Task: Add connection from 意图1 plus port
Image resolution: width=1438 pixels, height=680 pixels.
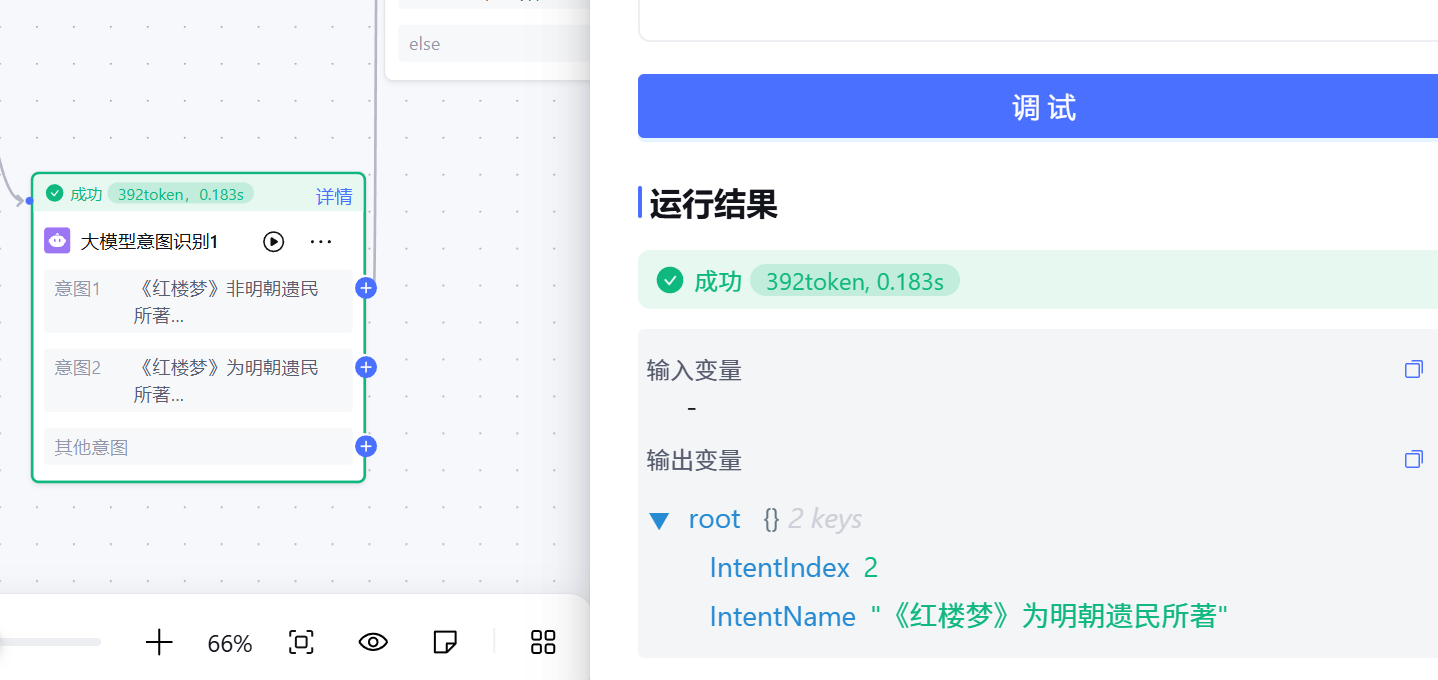Action: click(x=366, y=288)
